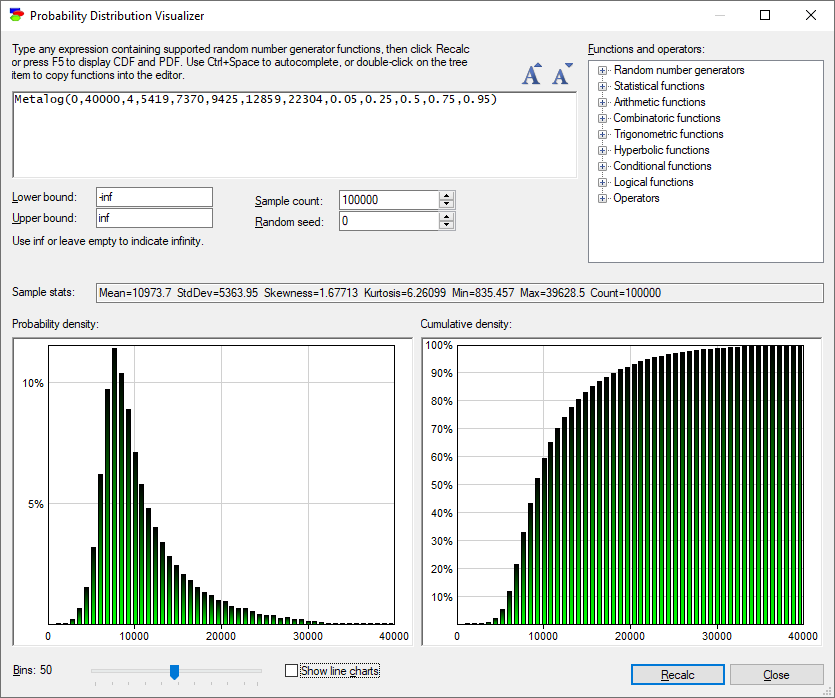Select Logical functions tree label
Screen dimensions: 835x698
(x=653, y=182)
